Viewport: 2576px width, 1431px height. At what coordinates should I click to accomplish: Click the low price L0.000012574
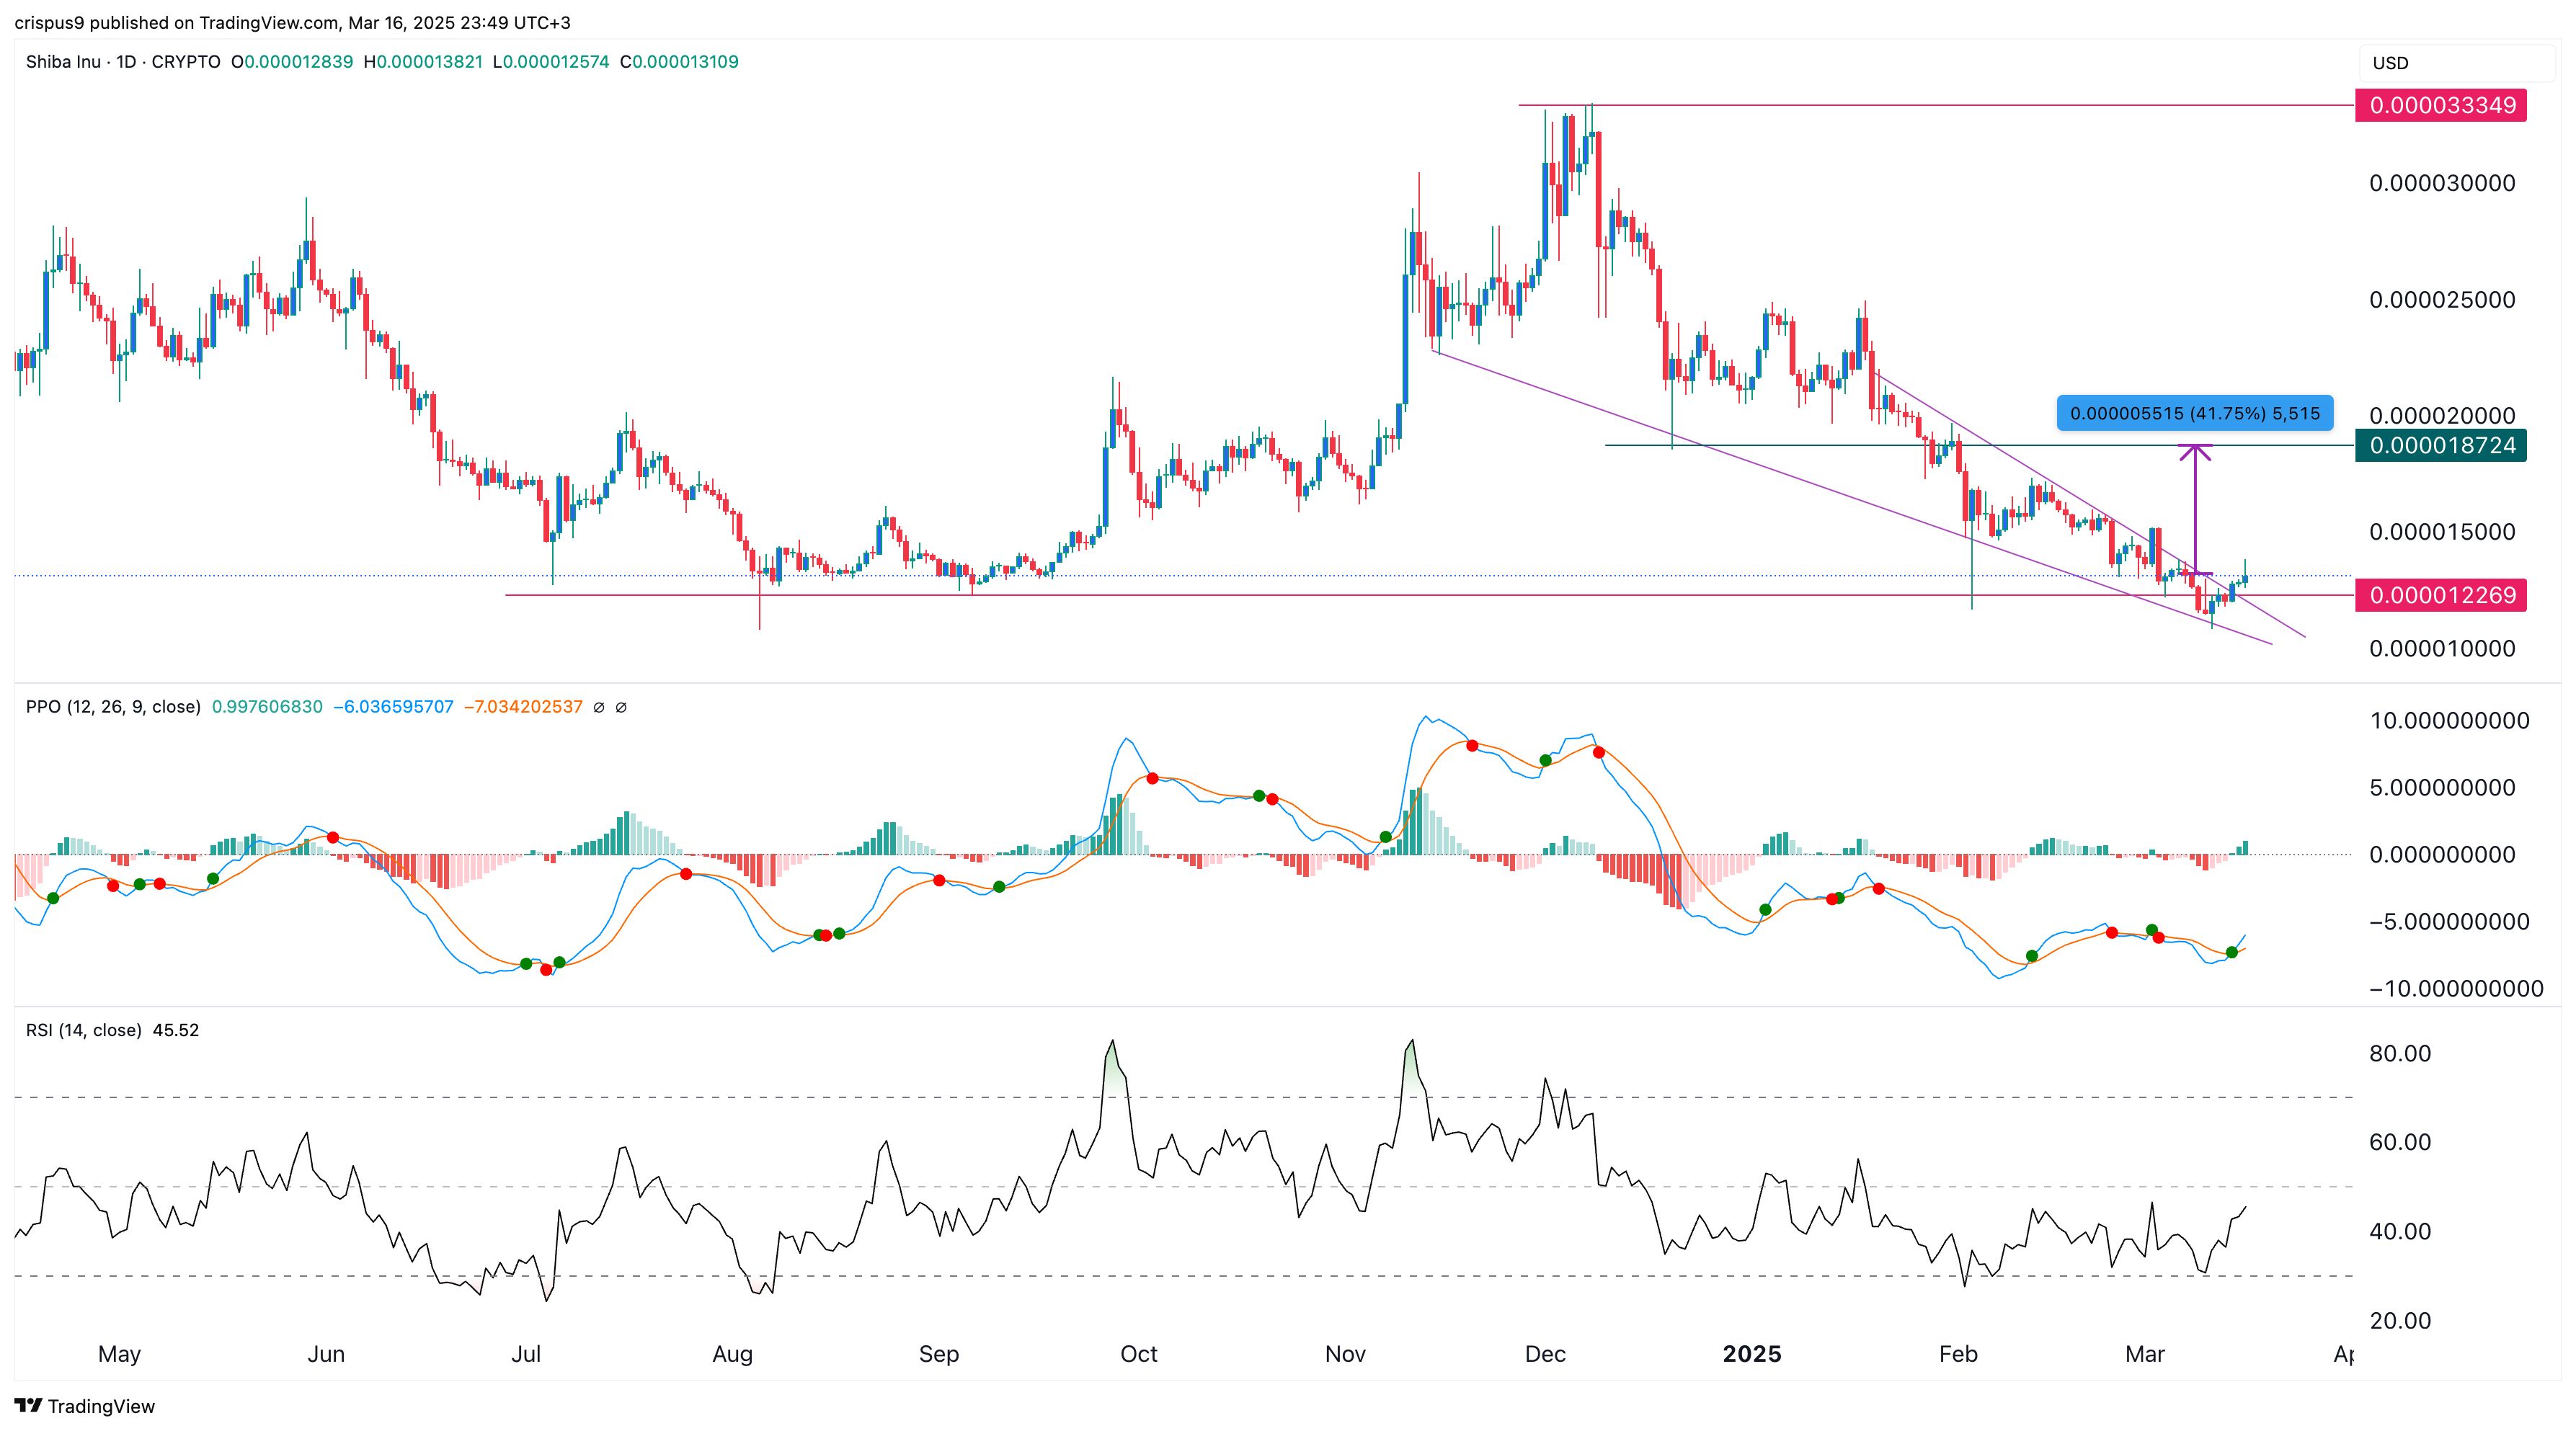[x=551, y=62]
